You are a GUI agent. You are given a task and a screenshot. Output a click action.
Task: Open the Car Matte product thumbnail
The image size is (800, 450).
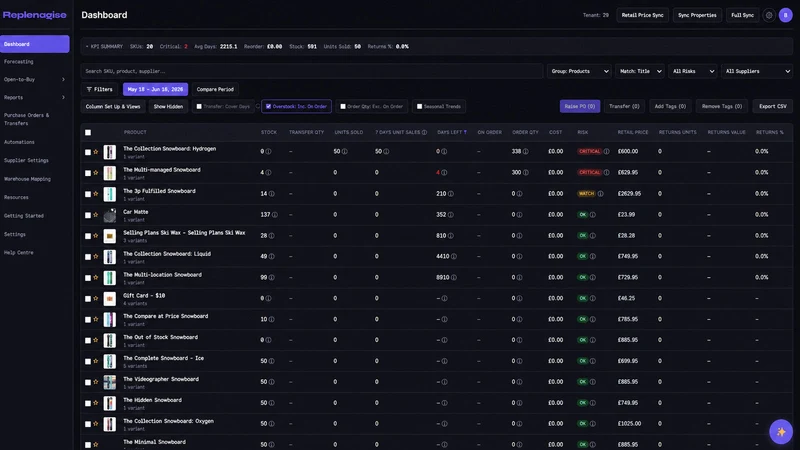[x=109, y=215]
